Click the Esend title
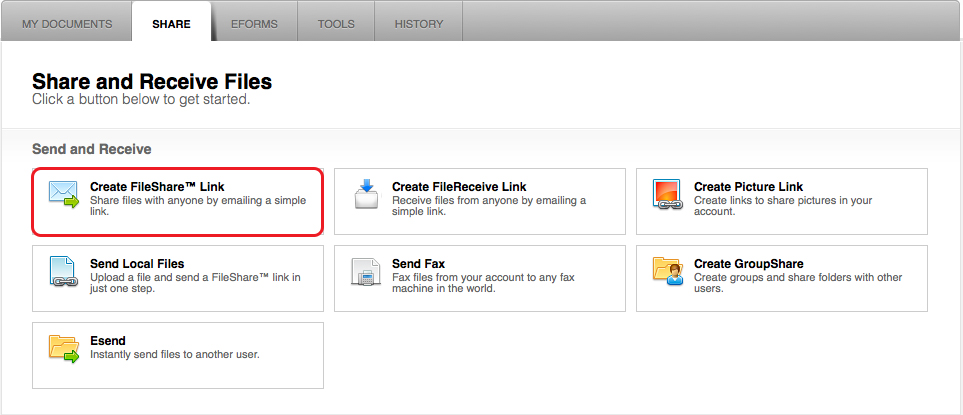 click(x=108, y=341)
